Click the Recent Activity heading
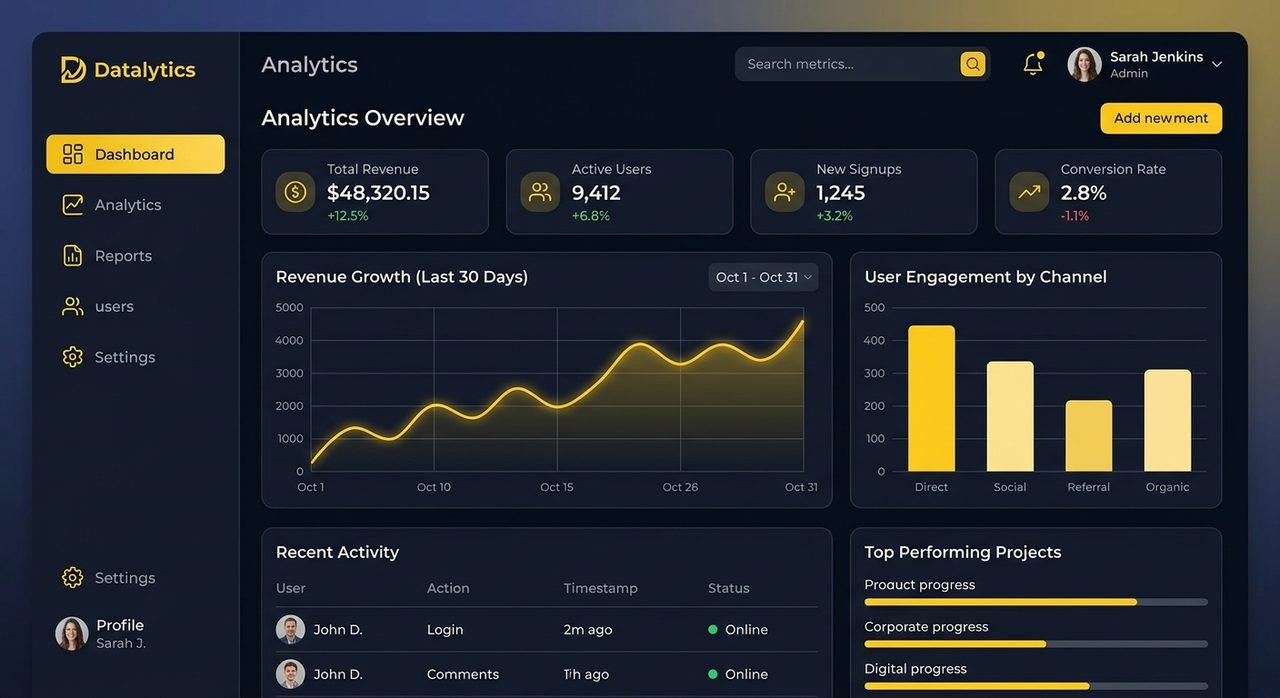Screen dimensions: 1280x698 tap(337, 552)
